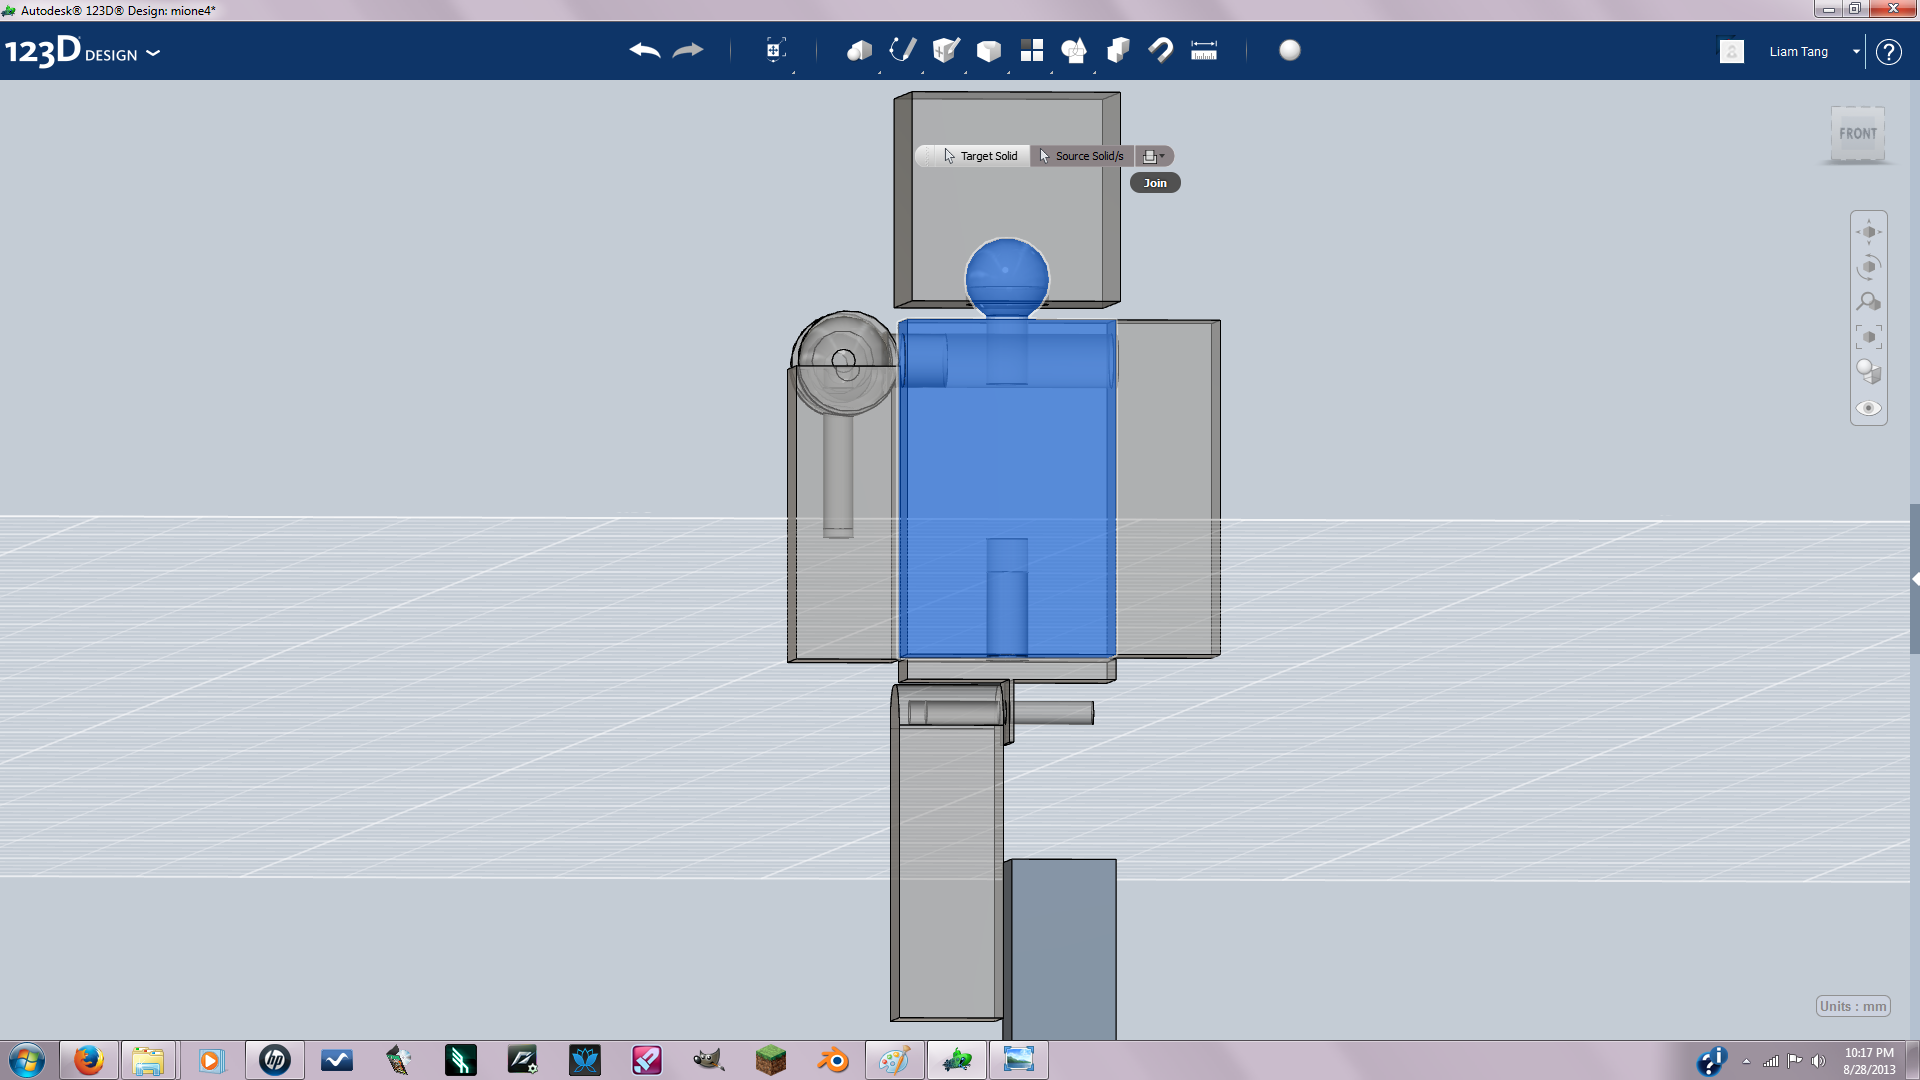Open Windows Explorer from the taskbar
The width and height of the screenshot is (1920, 1080).
(148, 1060)
